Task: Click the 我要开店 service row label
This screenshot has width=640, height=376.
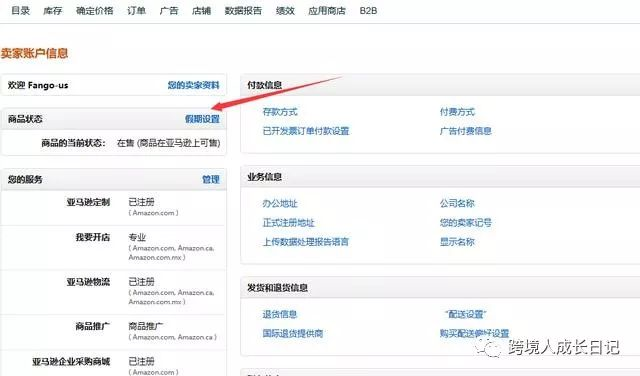Action: (x=93, y=237)
